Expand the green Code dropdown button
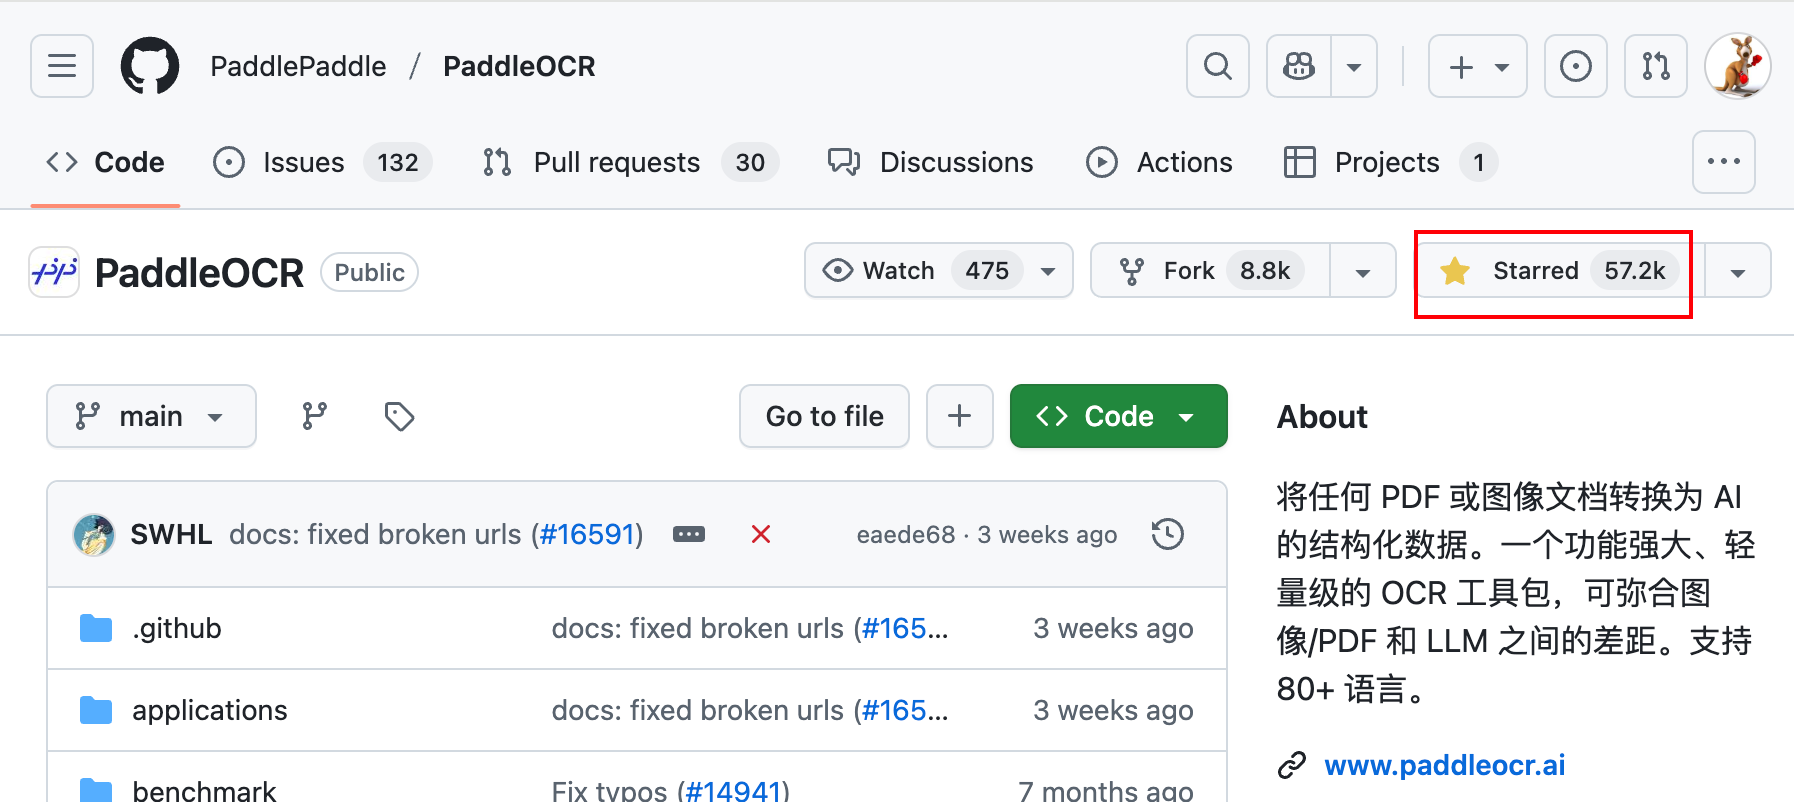Image resolution: width=1794 pixels, height=802 pixels. 1118,416
